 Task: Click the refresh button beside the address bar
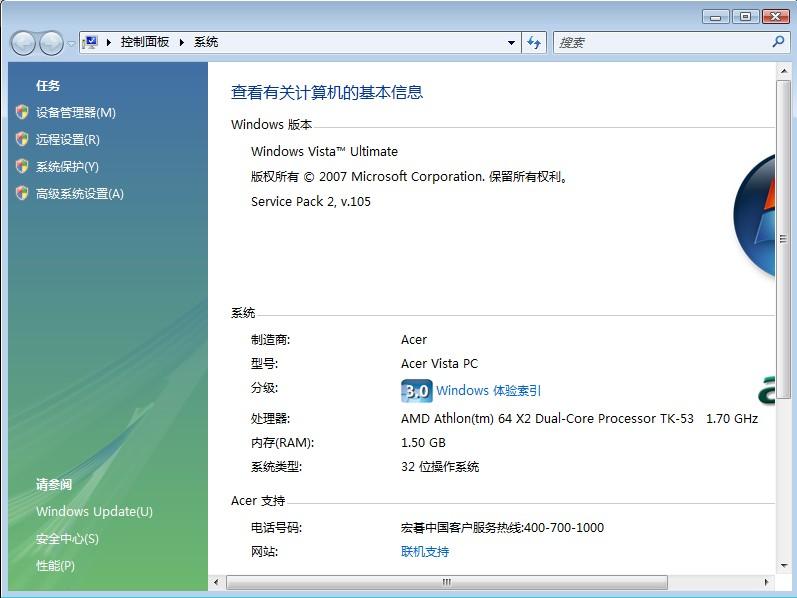coord(534,42)
